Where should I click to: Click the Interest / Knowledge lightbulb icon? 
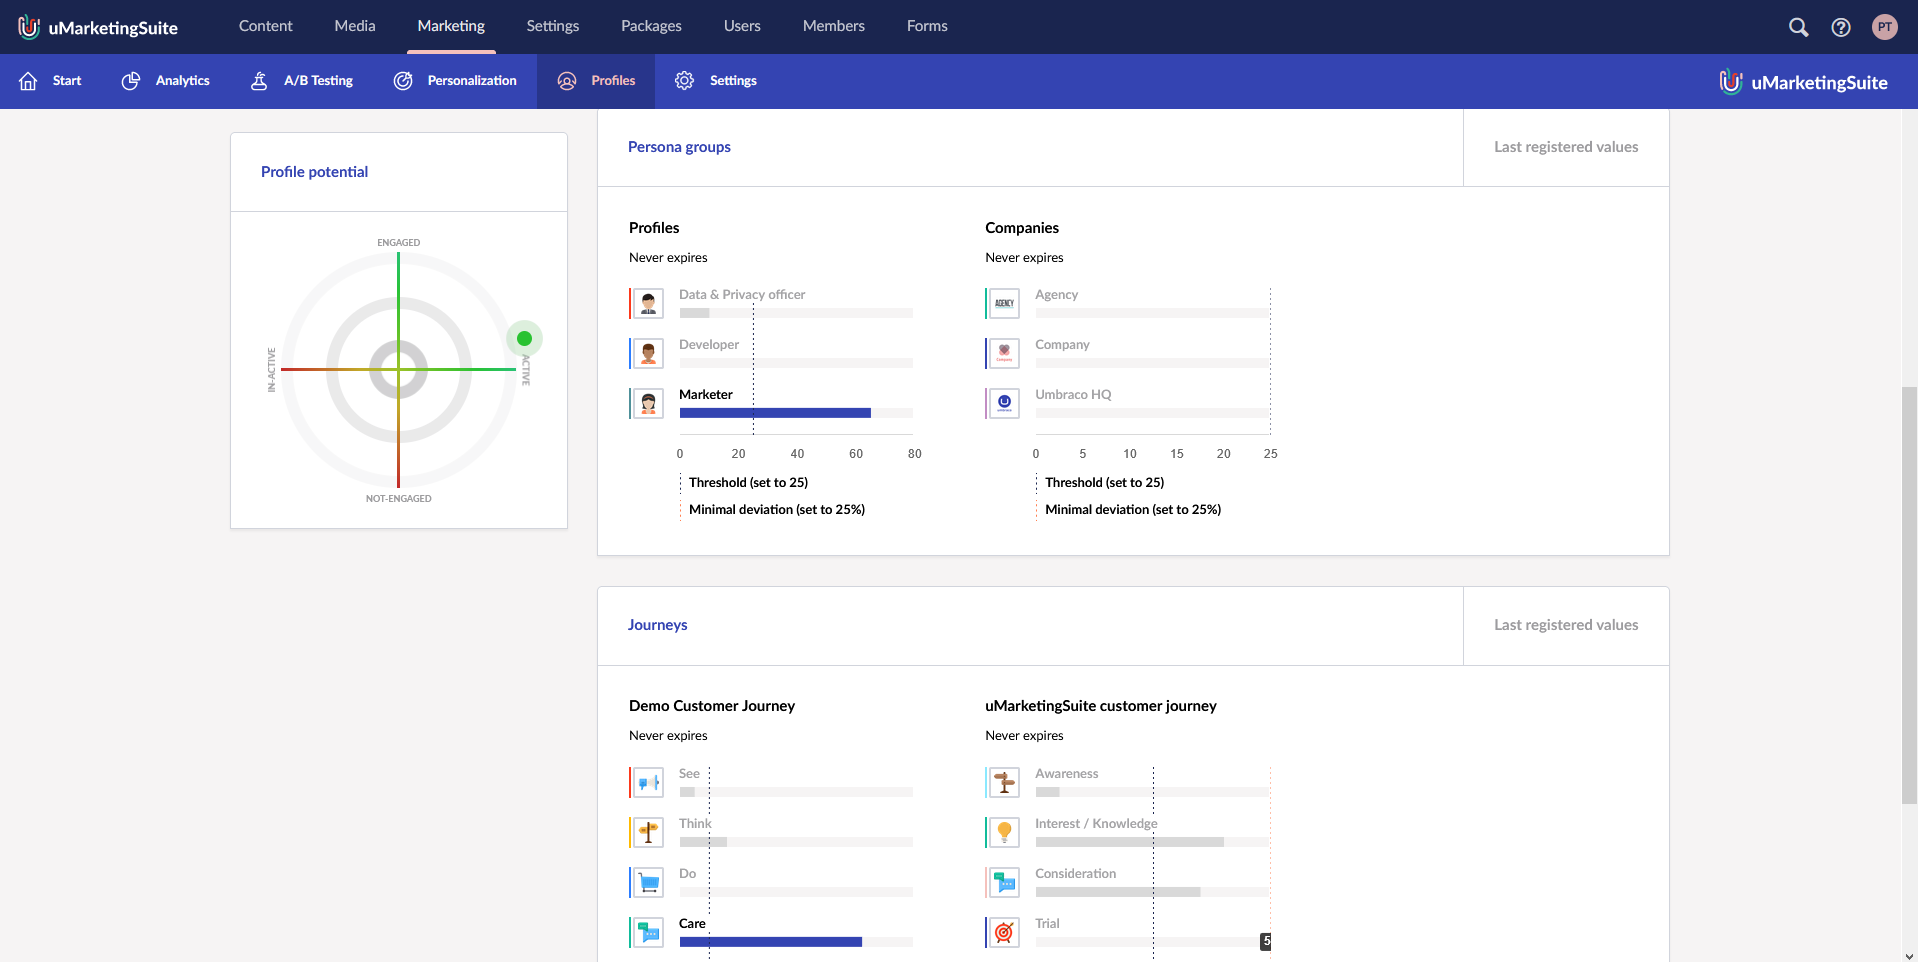click(x=1004, y=832)
